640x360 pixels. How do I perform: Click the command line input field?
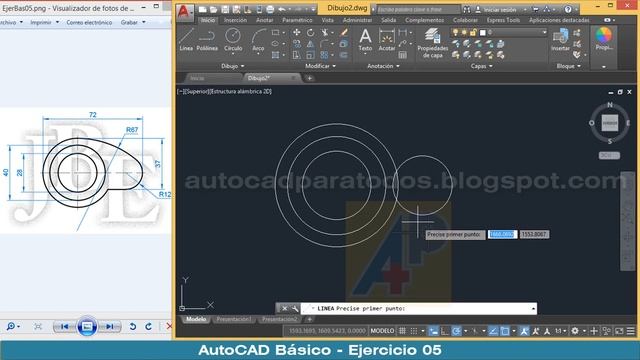[418, 309]
